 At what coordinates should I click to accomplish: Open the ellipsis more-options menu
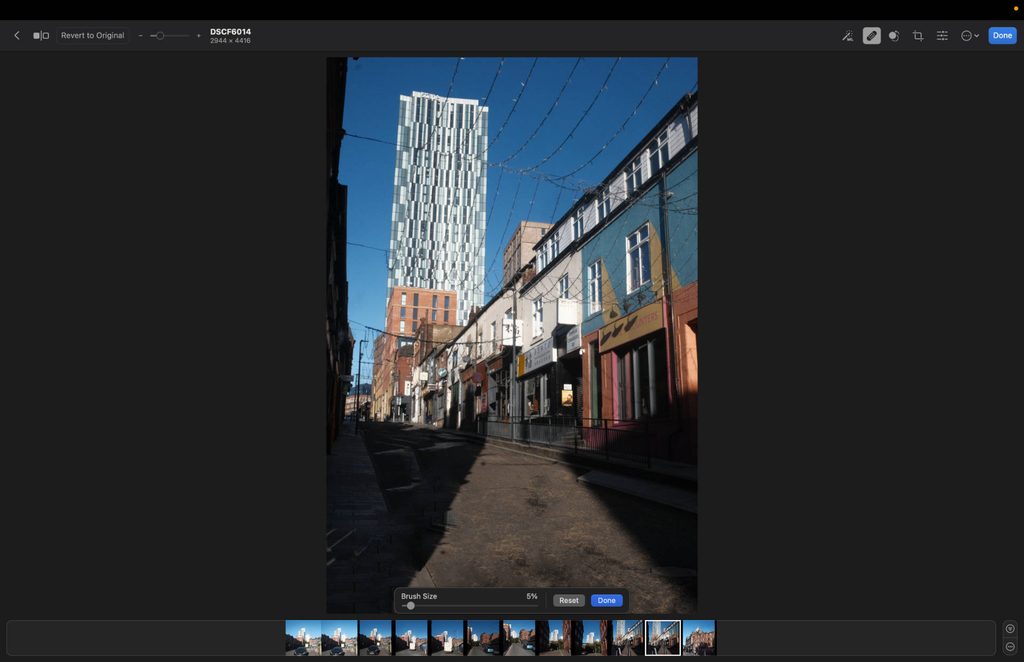[x=970, y=36]
